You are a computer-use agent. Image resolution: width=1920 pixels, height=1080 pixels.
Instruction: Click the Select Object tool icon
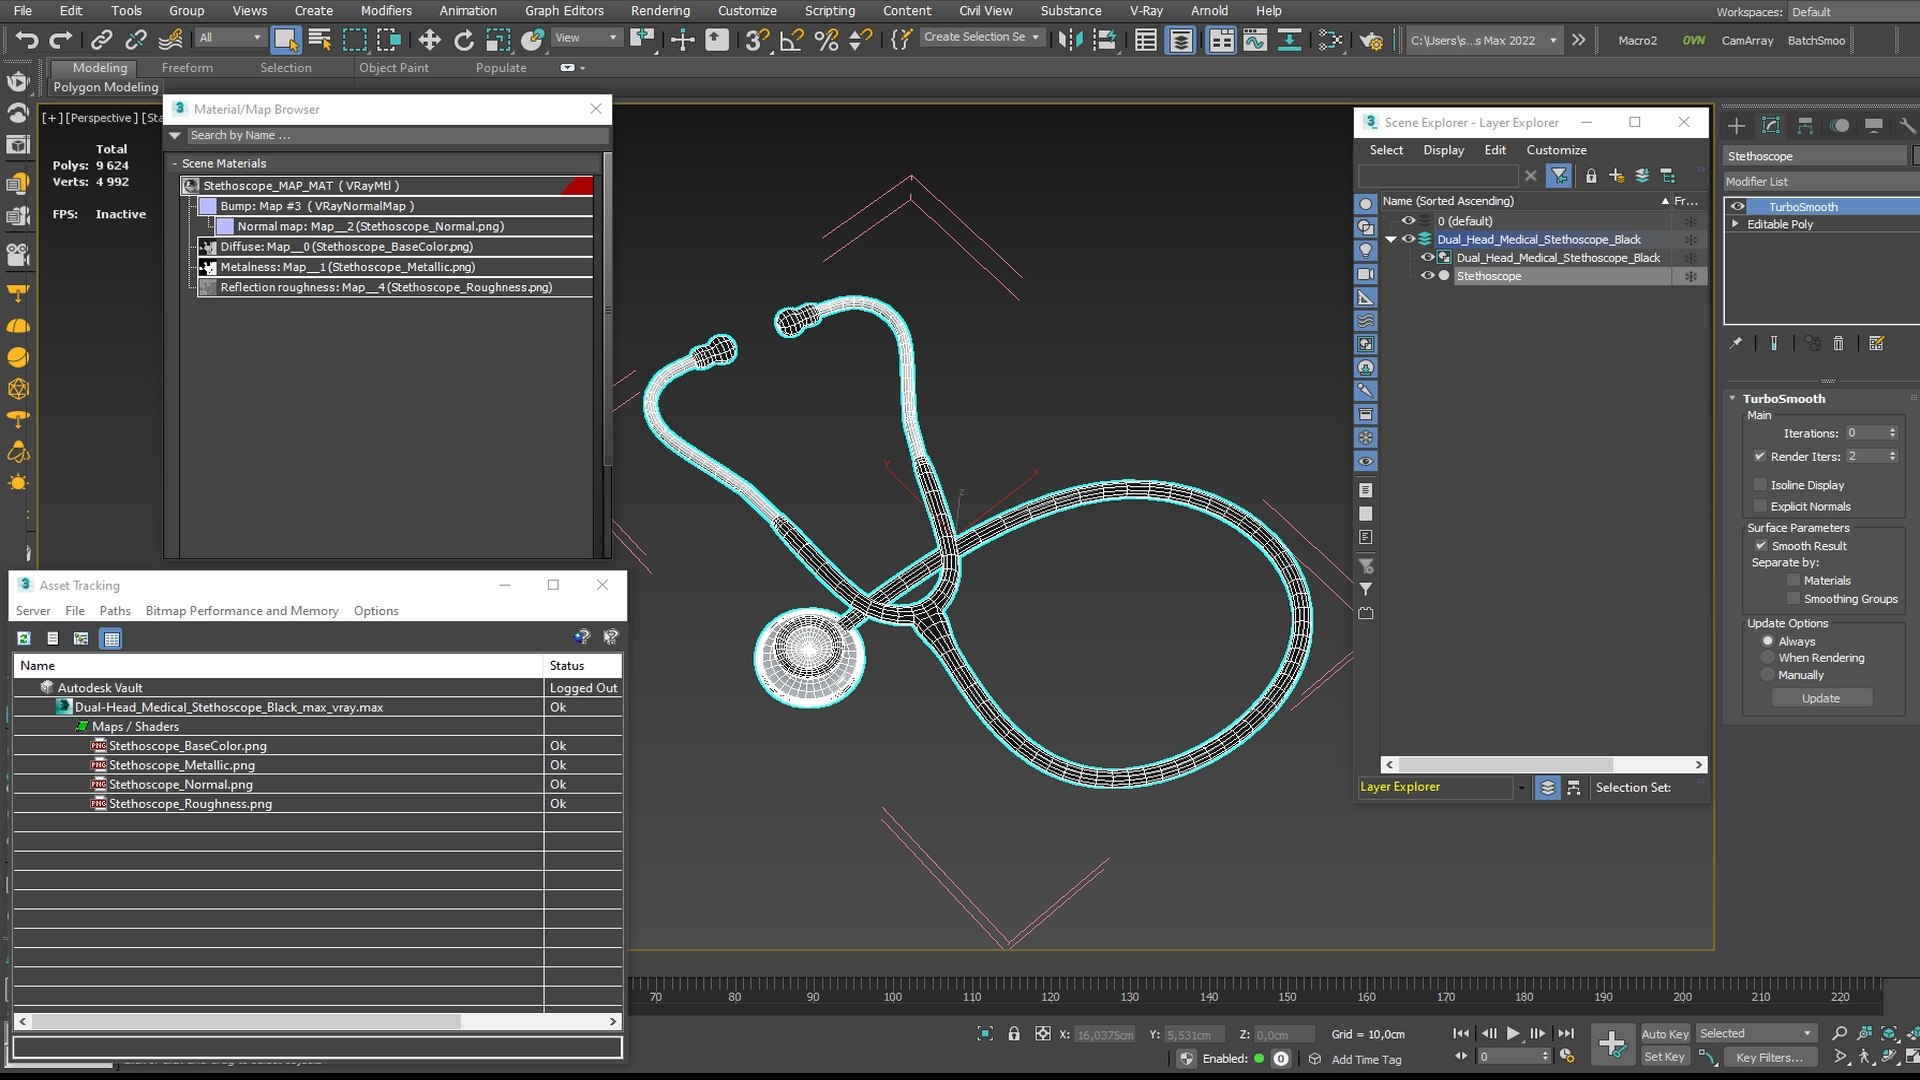[x=286, y=40]
